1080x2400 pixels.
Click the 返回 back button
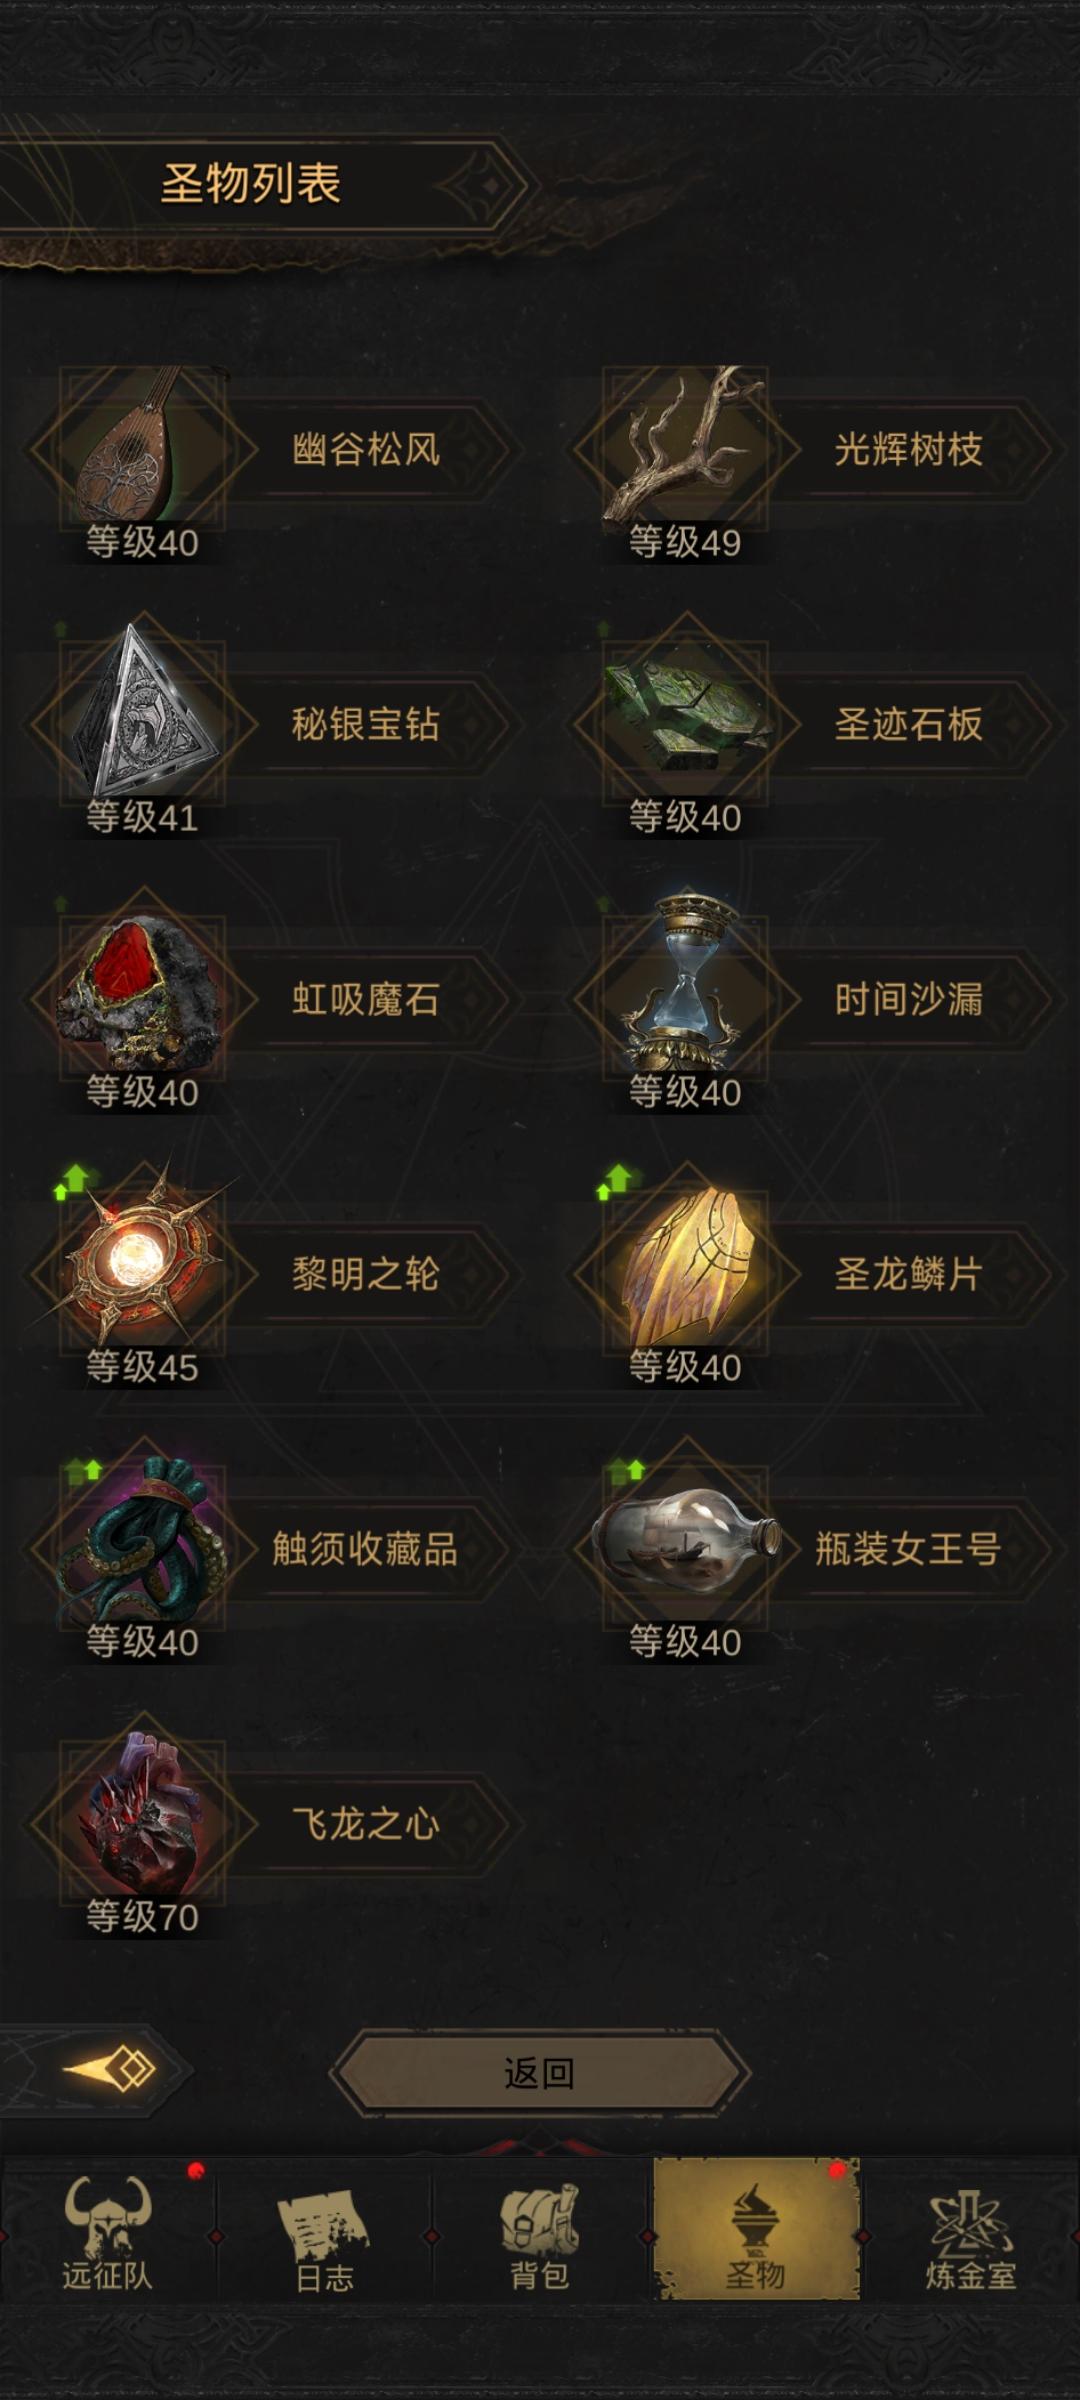tap(540, 2073)
